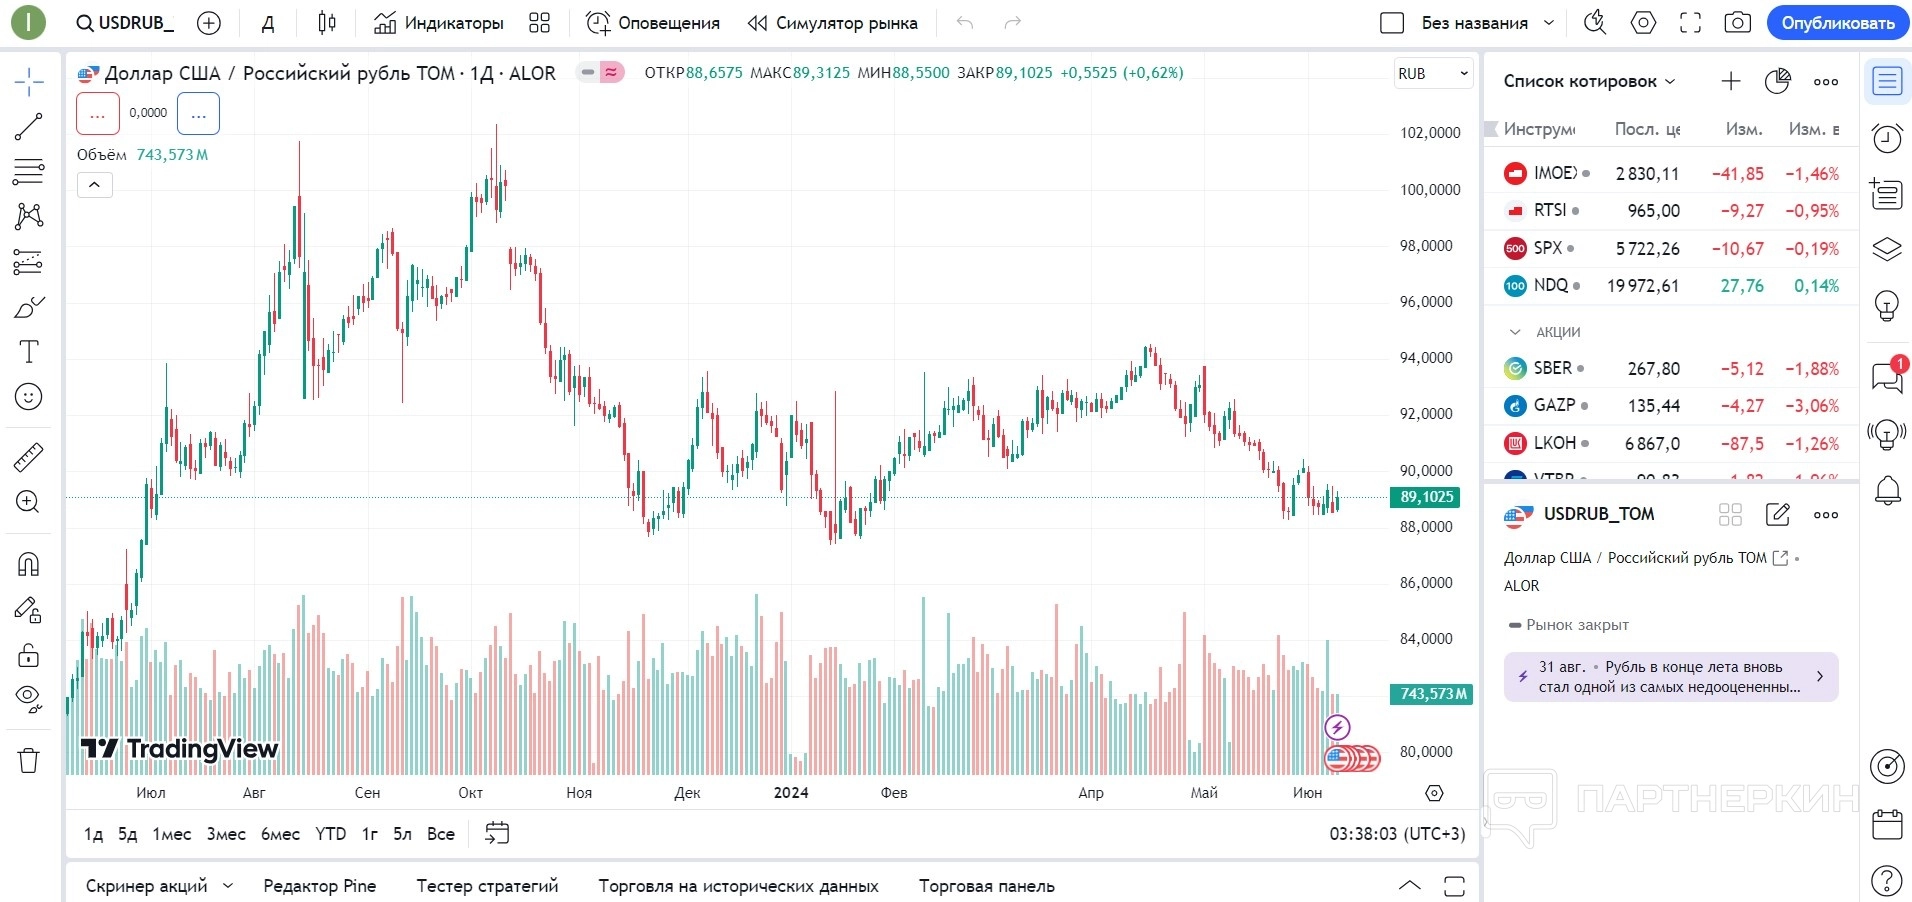This screenshot has height=902, width=1912.
Task: Take a chart snapshot with camera icon
Action: pos(1738,23)
